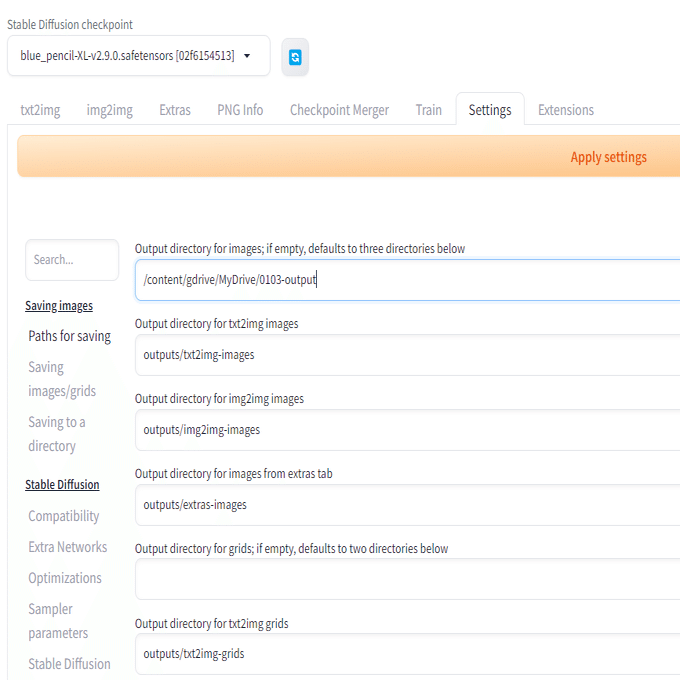Open the Optimizations settings section

(65, 578)
